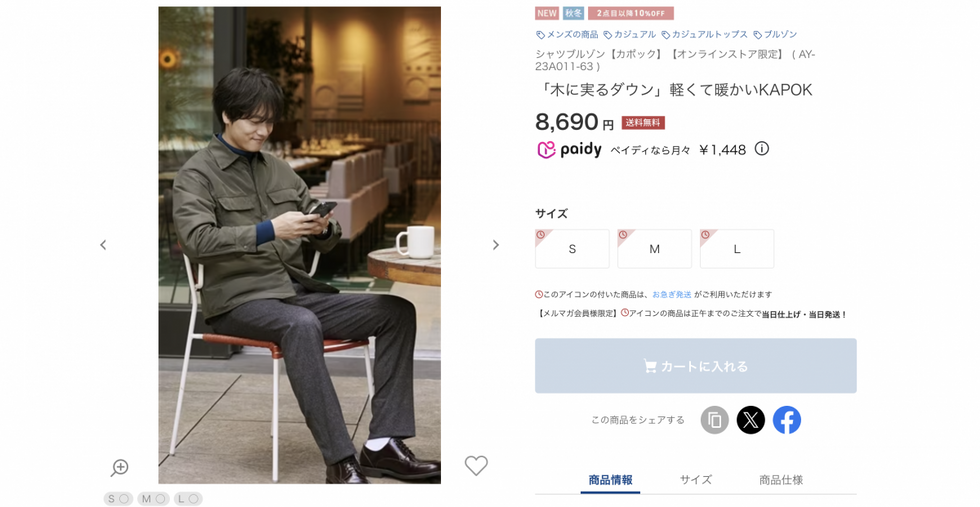Select size L
Image resolution: width=980 pixels, height=507 pixels.
[737, 249]
